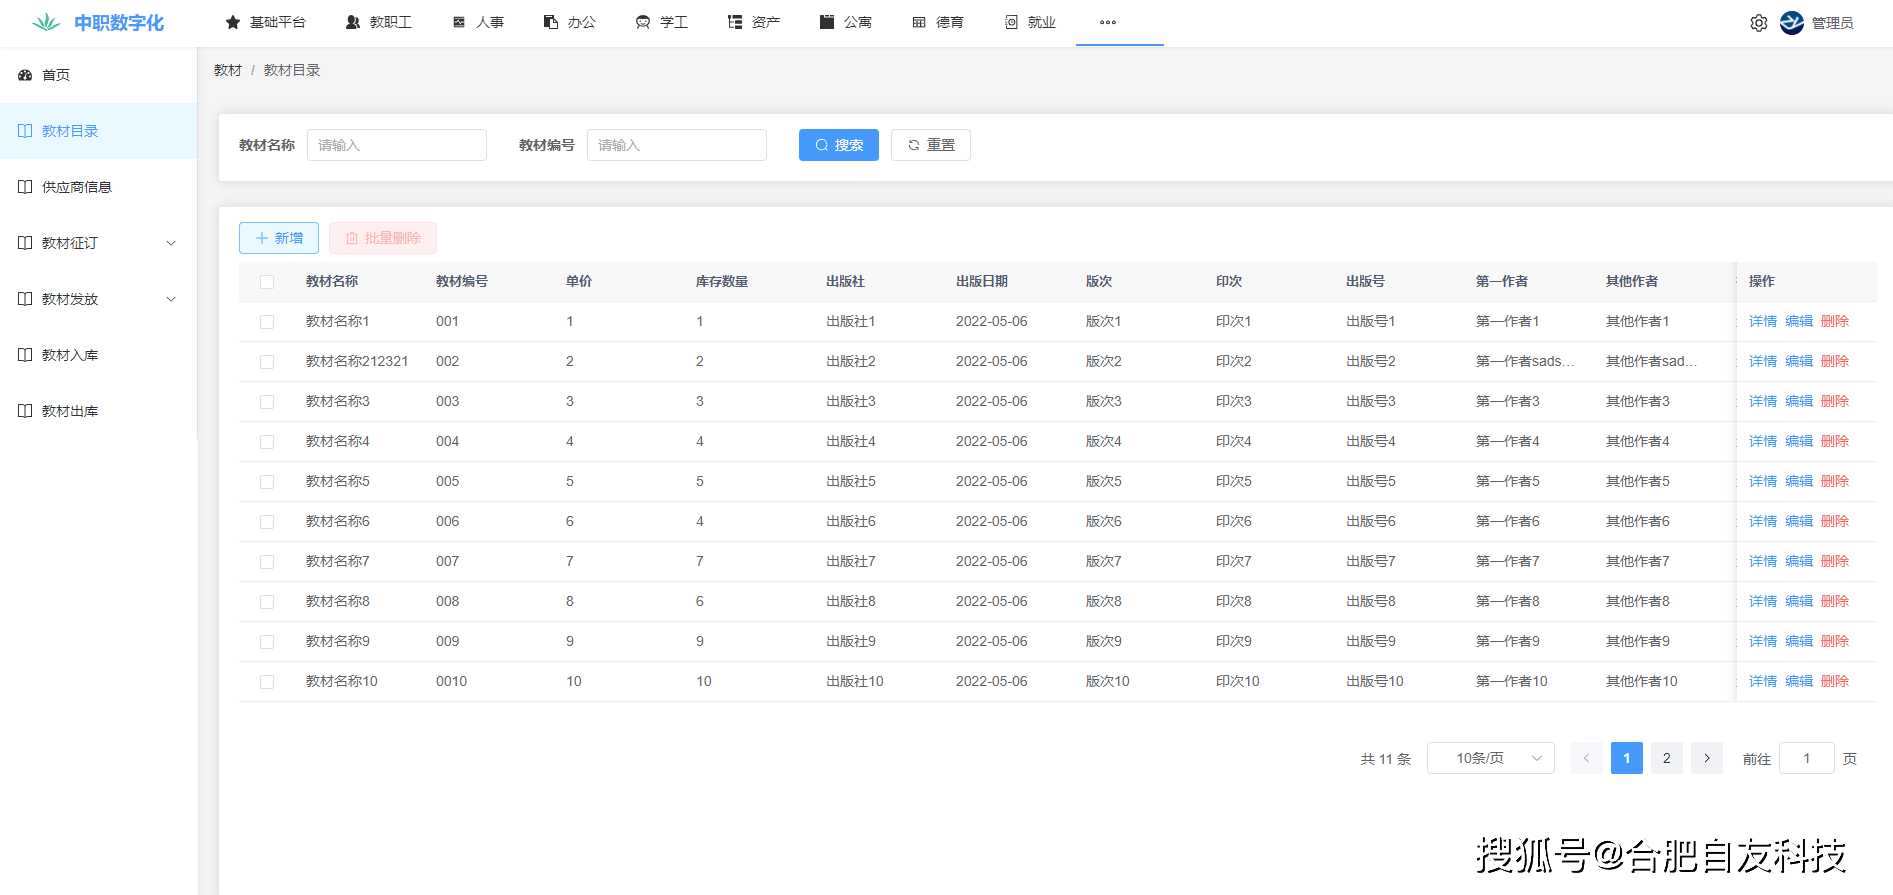The width and height of the screenshot is (1893, 895).
Task: Click the icon beside 就业 in the top bar
Action: [x=1011, y=22]
